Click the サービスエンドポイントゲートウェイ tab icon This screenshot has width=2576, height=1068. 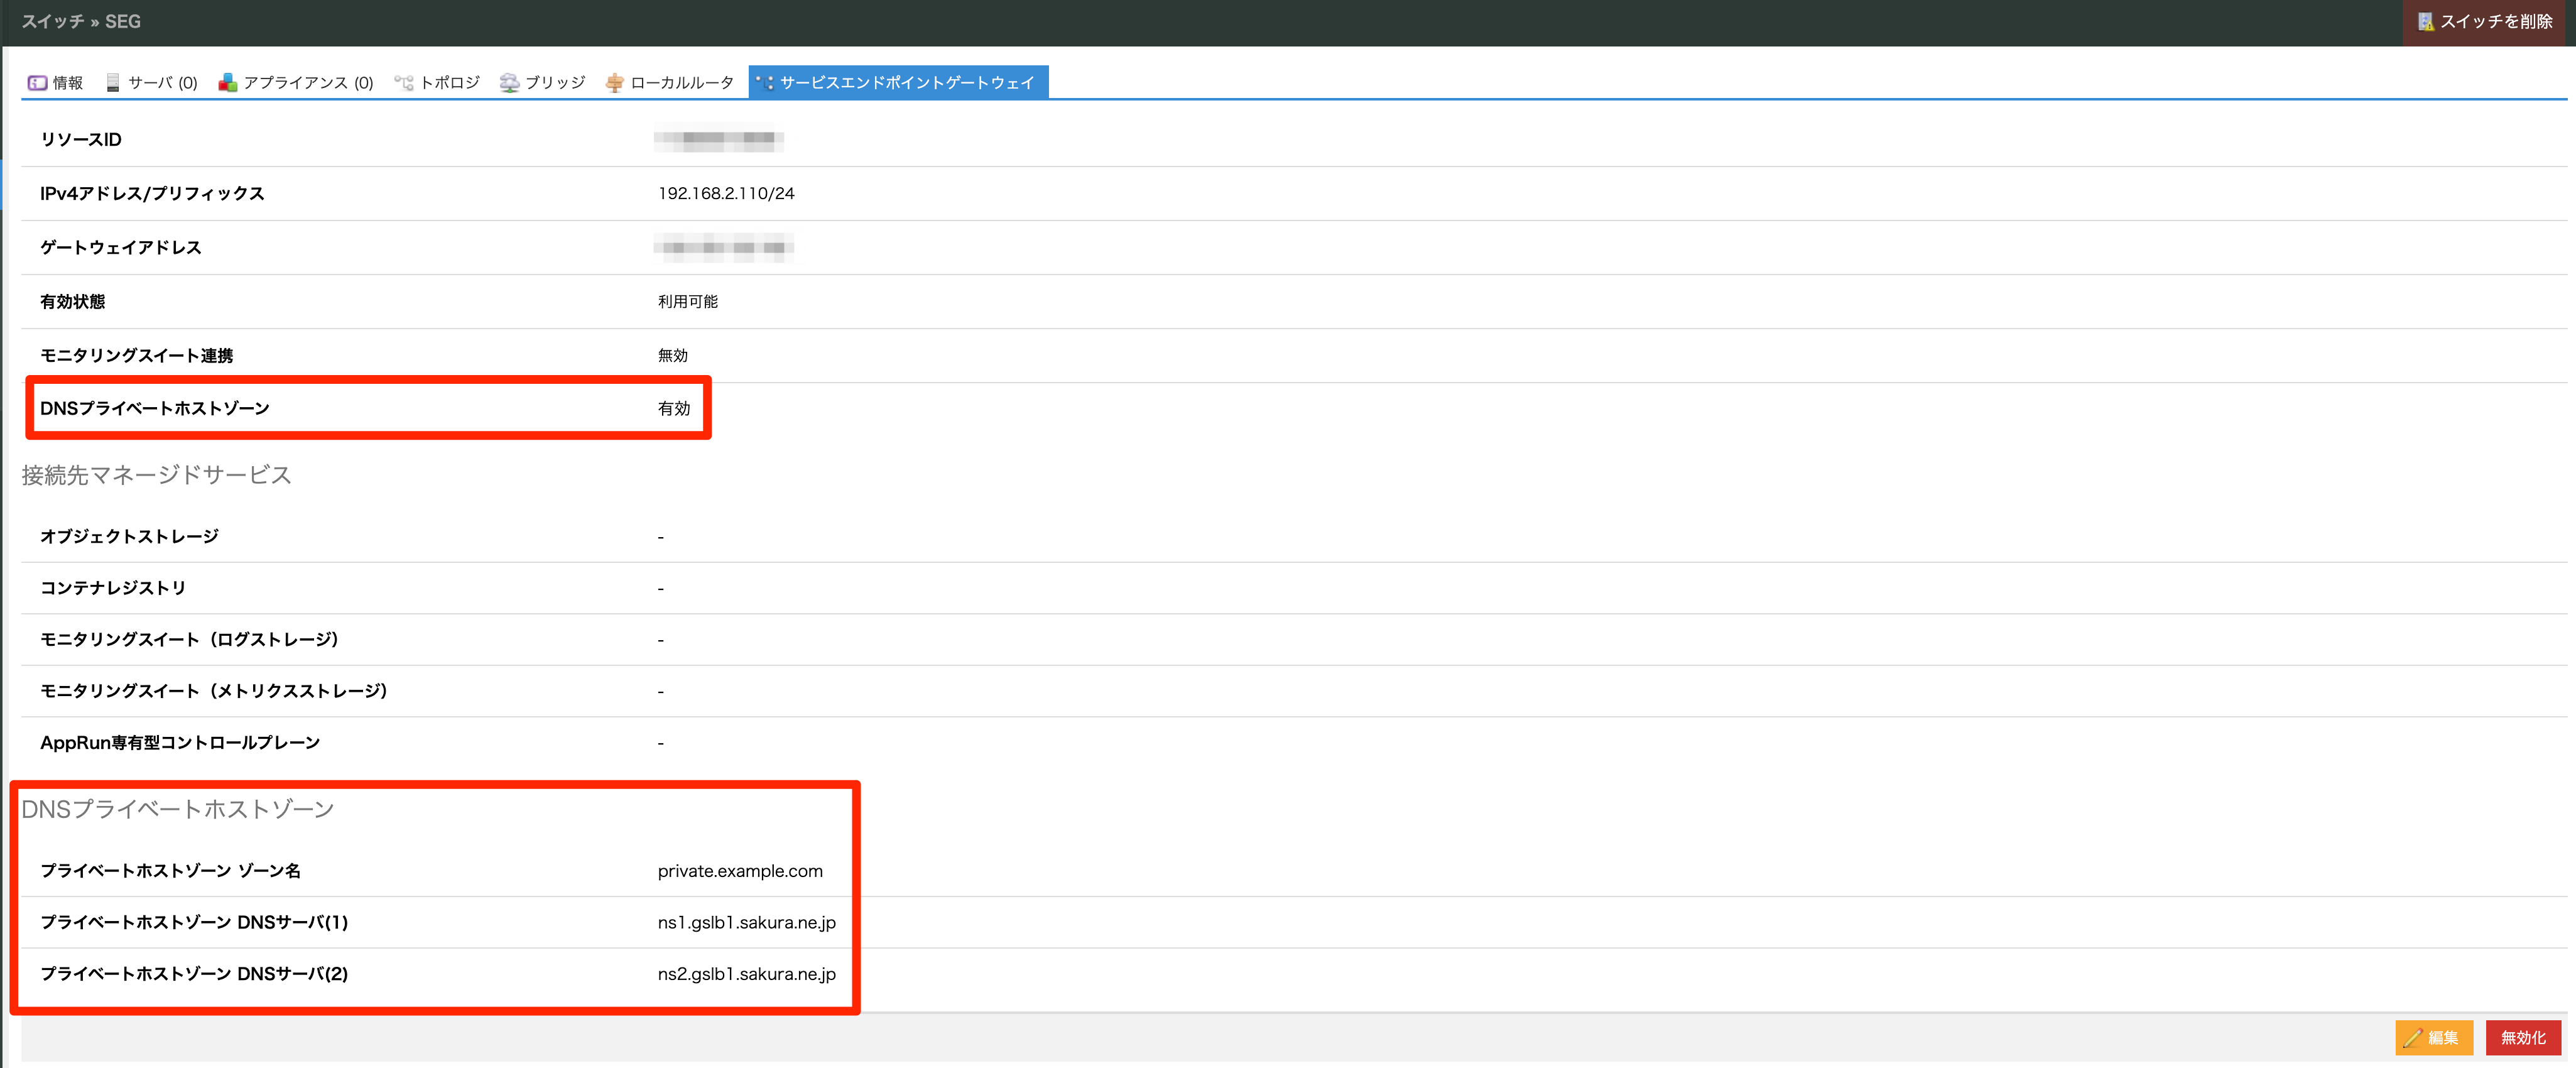click(x=765, y=83)
